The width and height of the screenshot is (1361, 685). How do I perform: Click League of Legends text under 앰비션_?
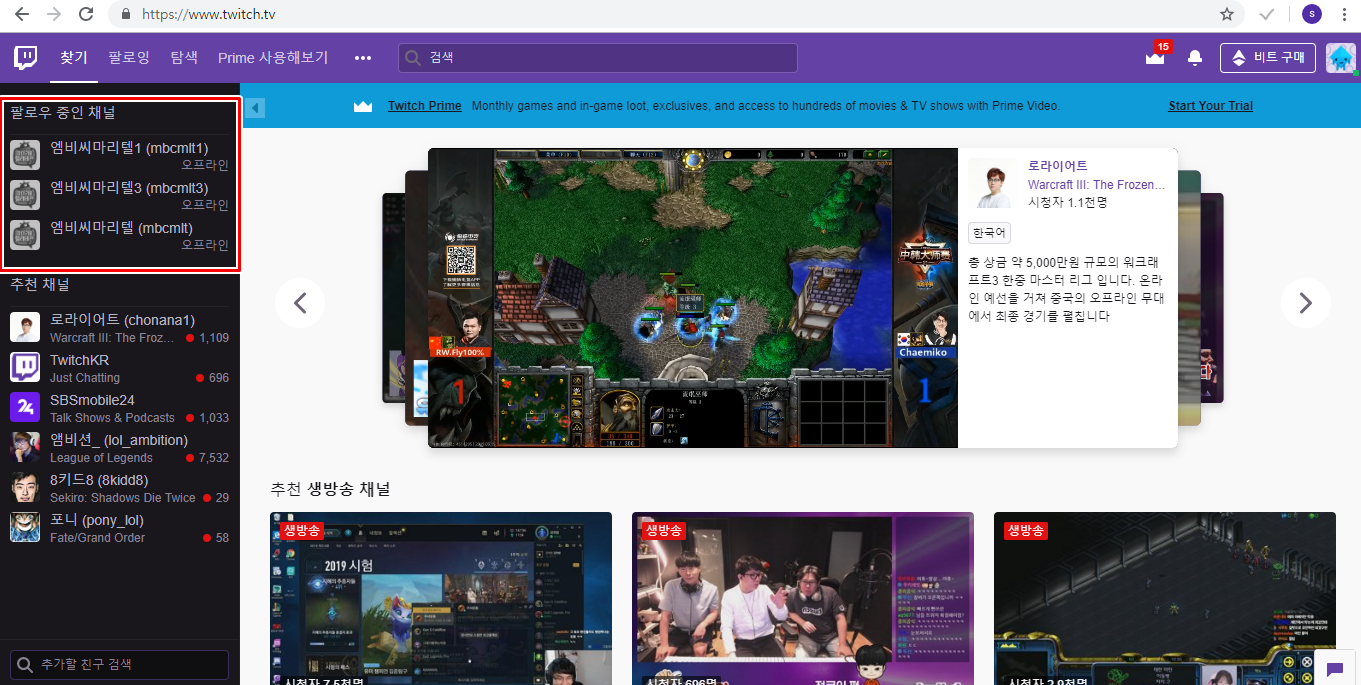[101, 458]
